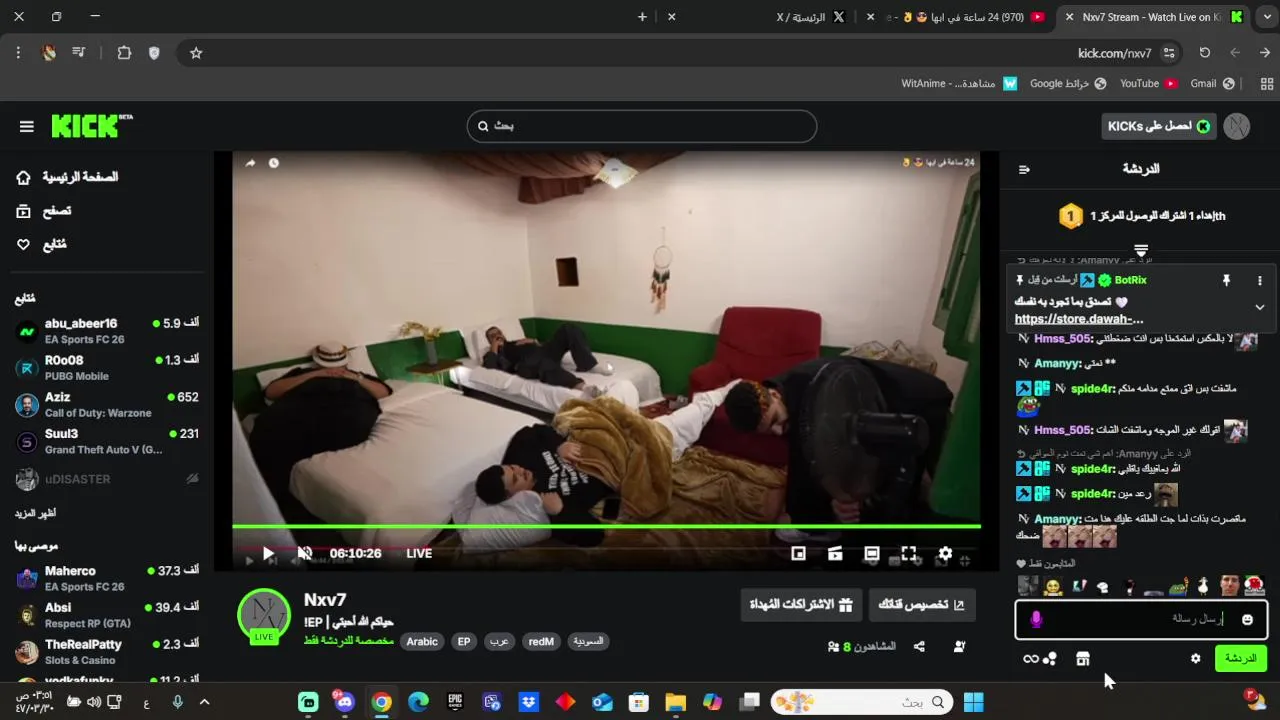Click the chat message input field
Image resolution: width=1280 pixels, height=720 pixels.
[x=1141, y=619]
